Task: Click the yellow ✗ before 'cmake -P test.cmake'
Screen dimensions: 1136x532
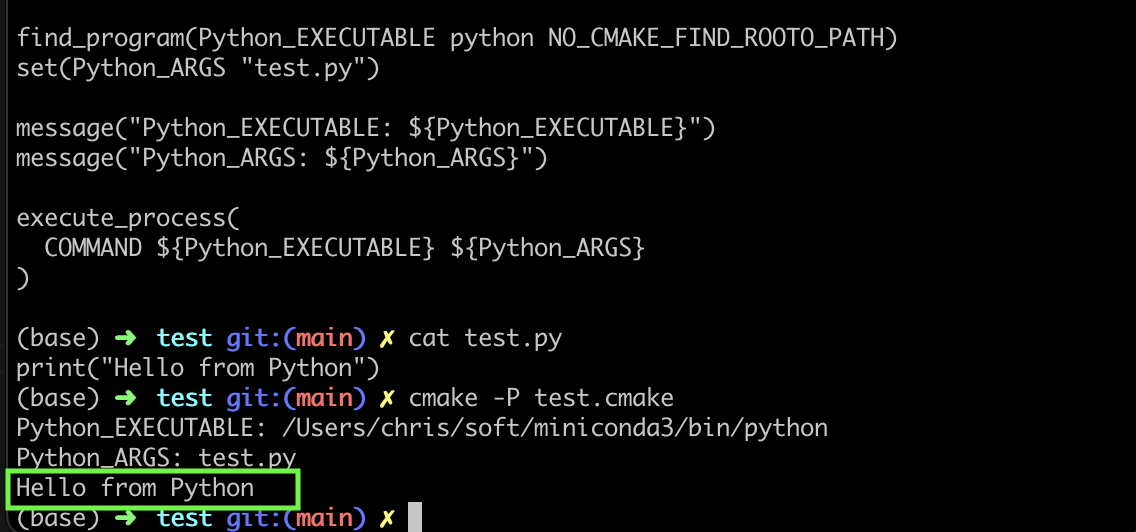Action: (x=387, y=398)
